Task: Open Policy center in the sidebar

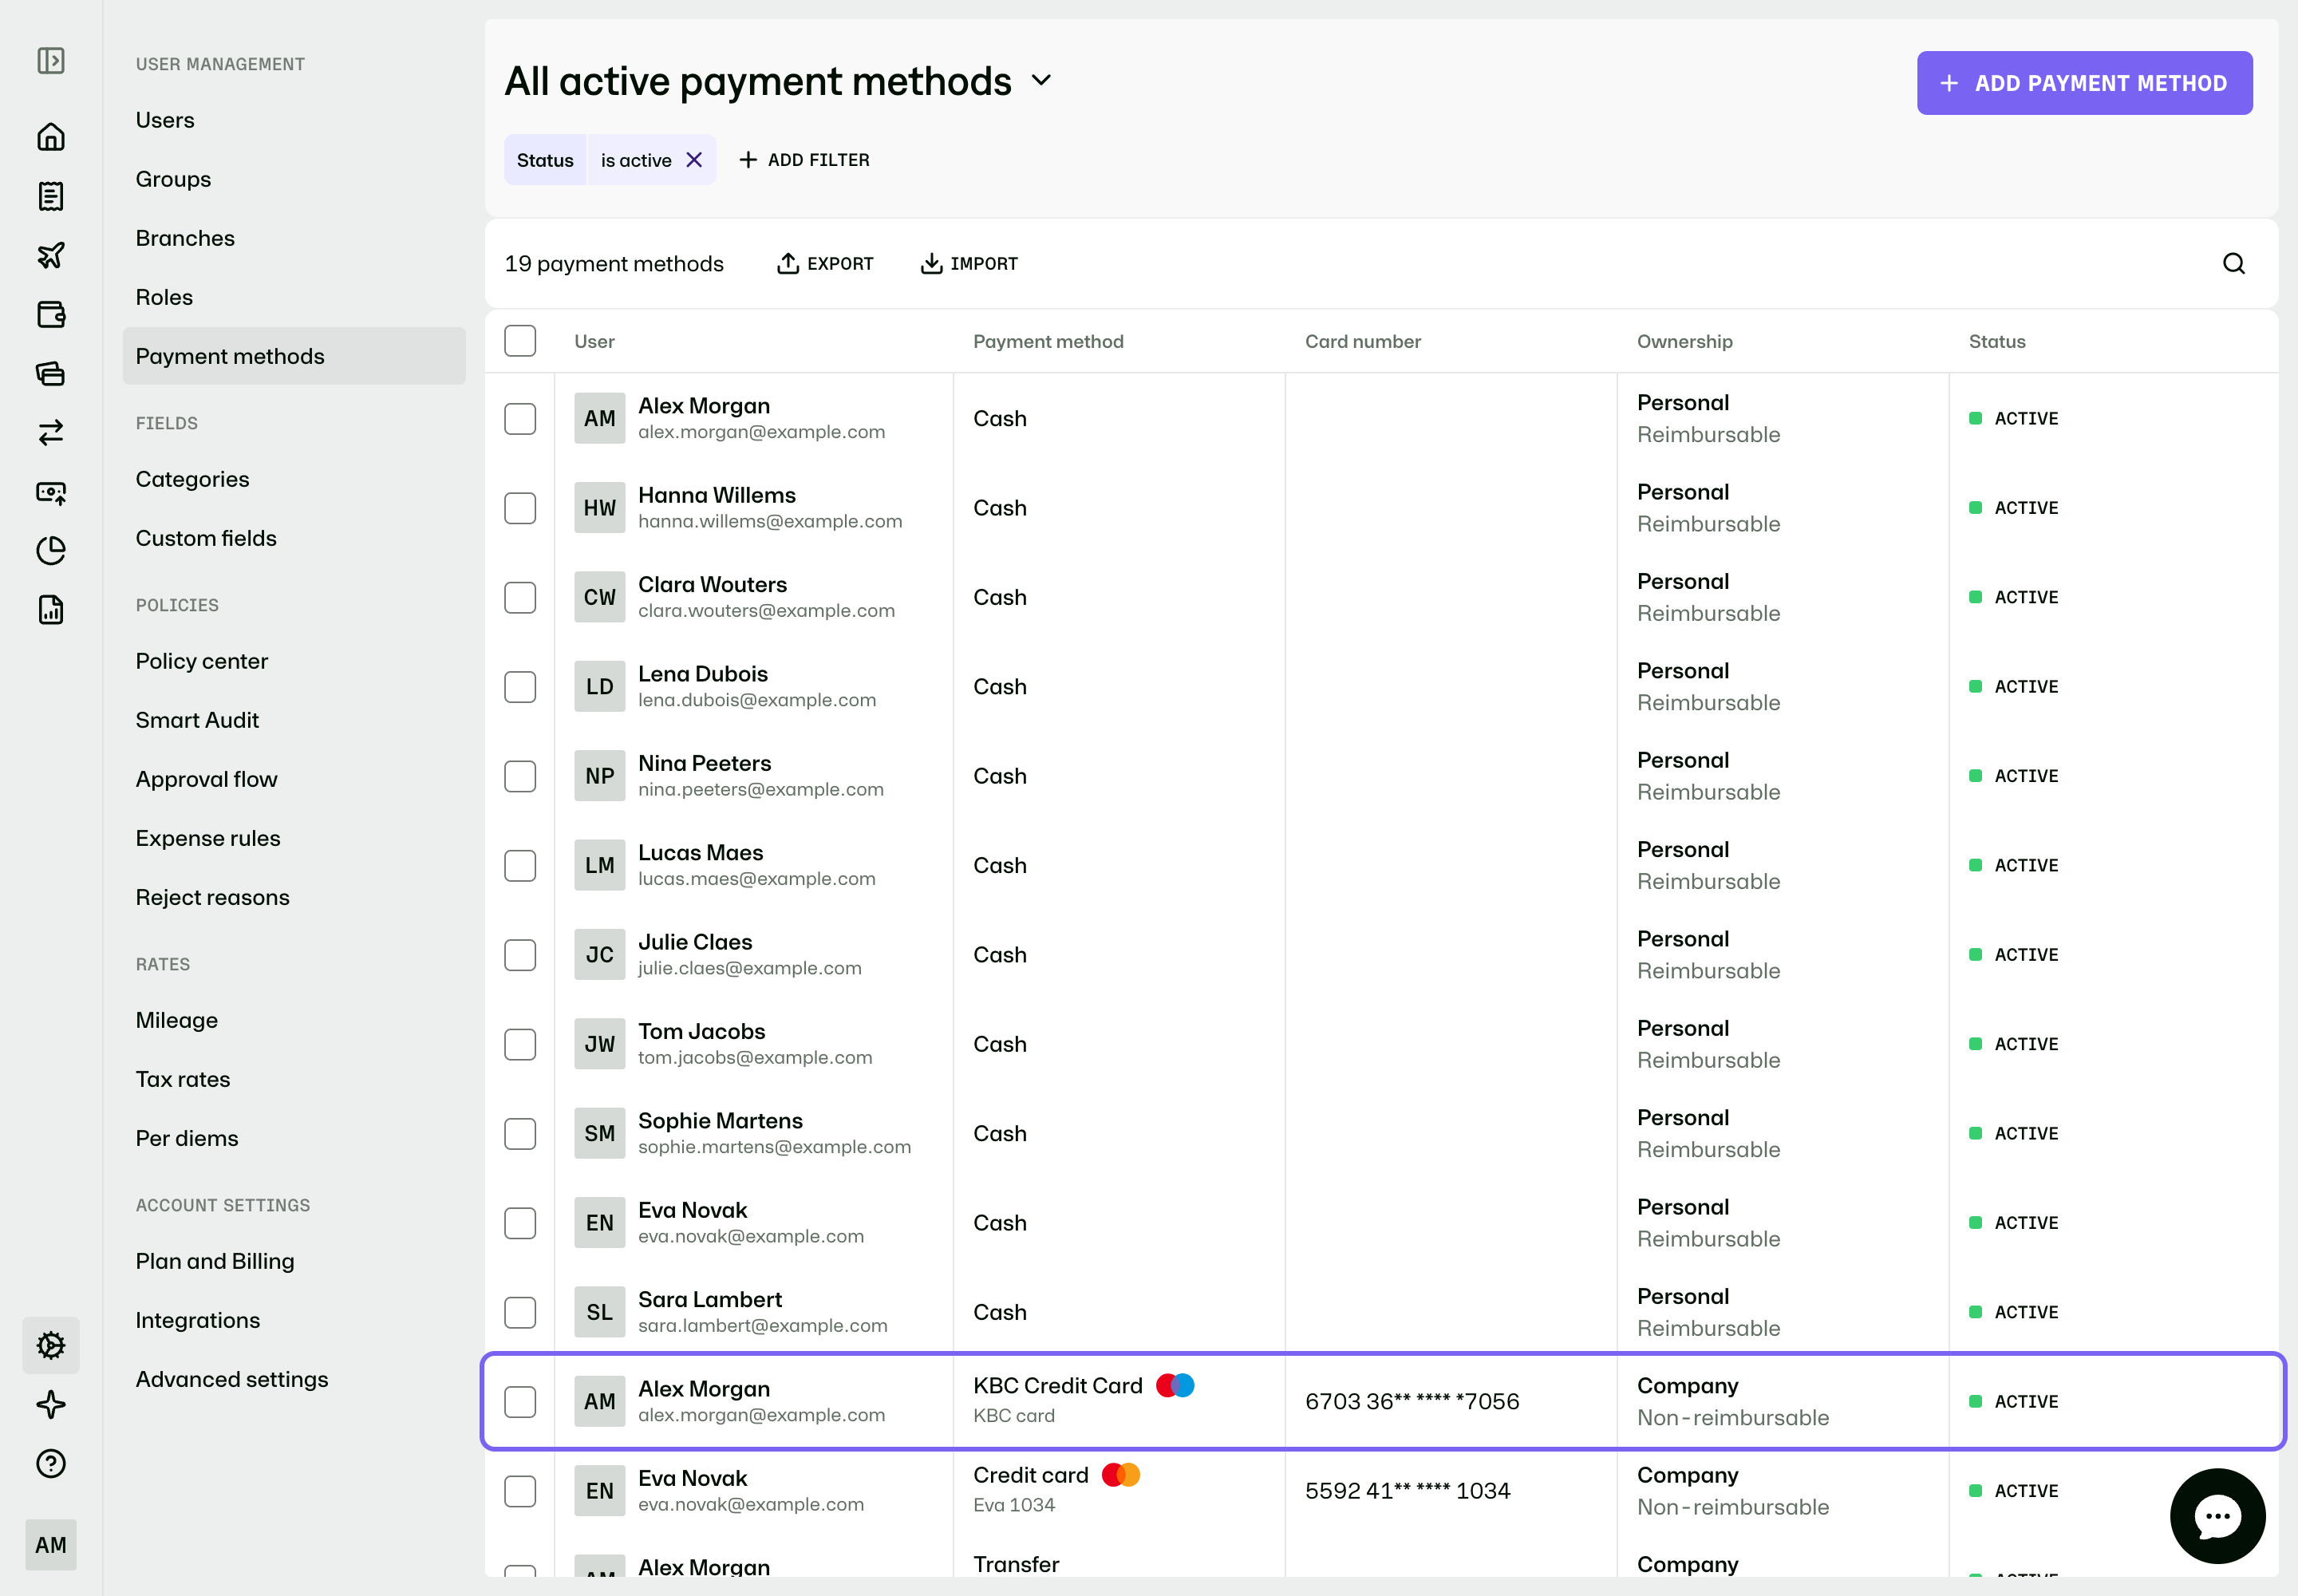Action: coord(202,661)
